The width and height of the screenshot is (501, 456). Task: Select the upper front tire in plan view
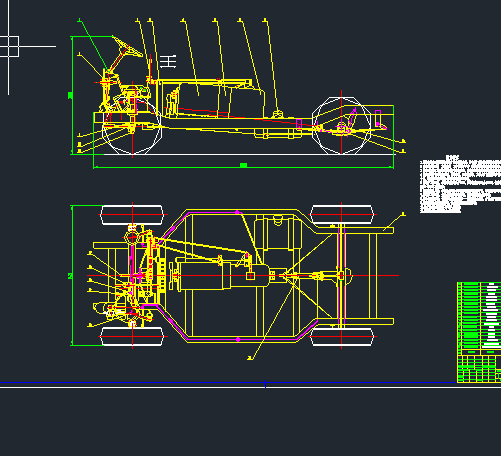pyautogui.click(x=132, y=215)
